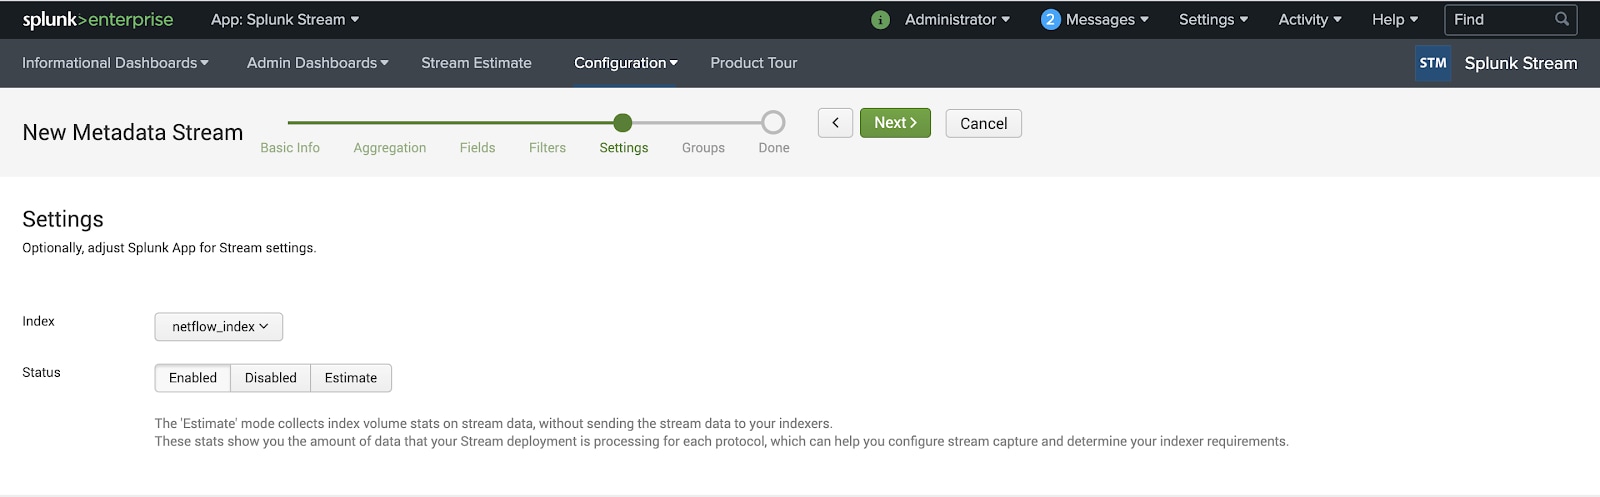Go to the Filters wizard step

click(547, 148)
